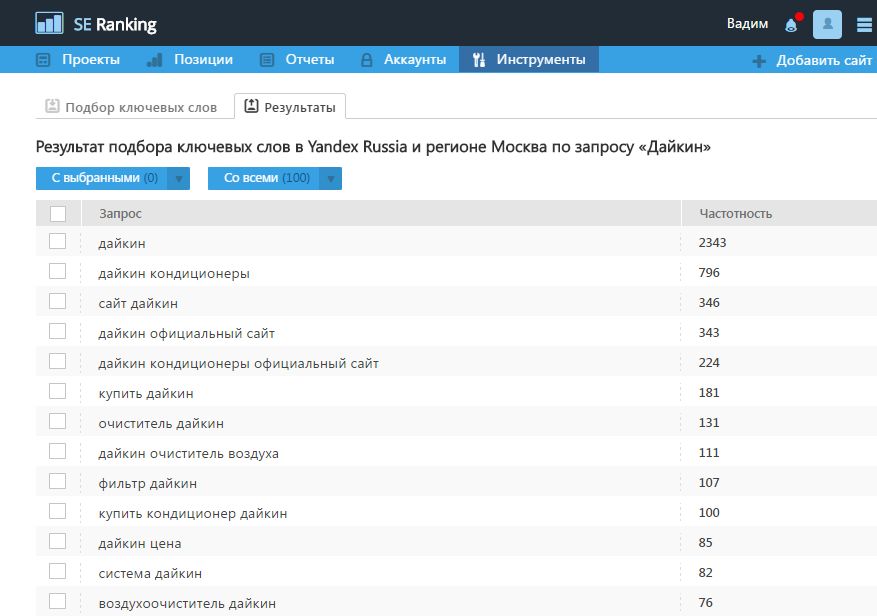Check the box for дайкин кондиционеры

(58, 271)
